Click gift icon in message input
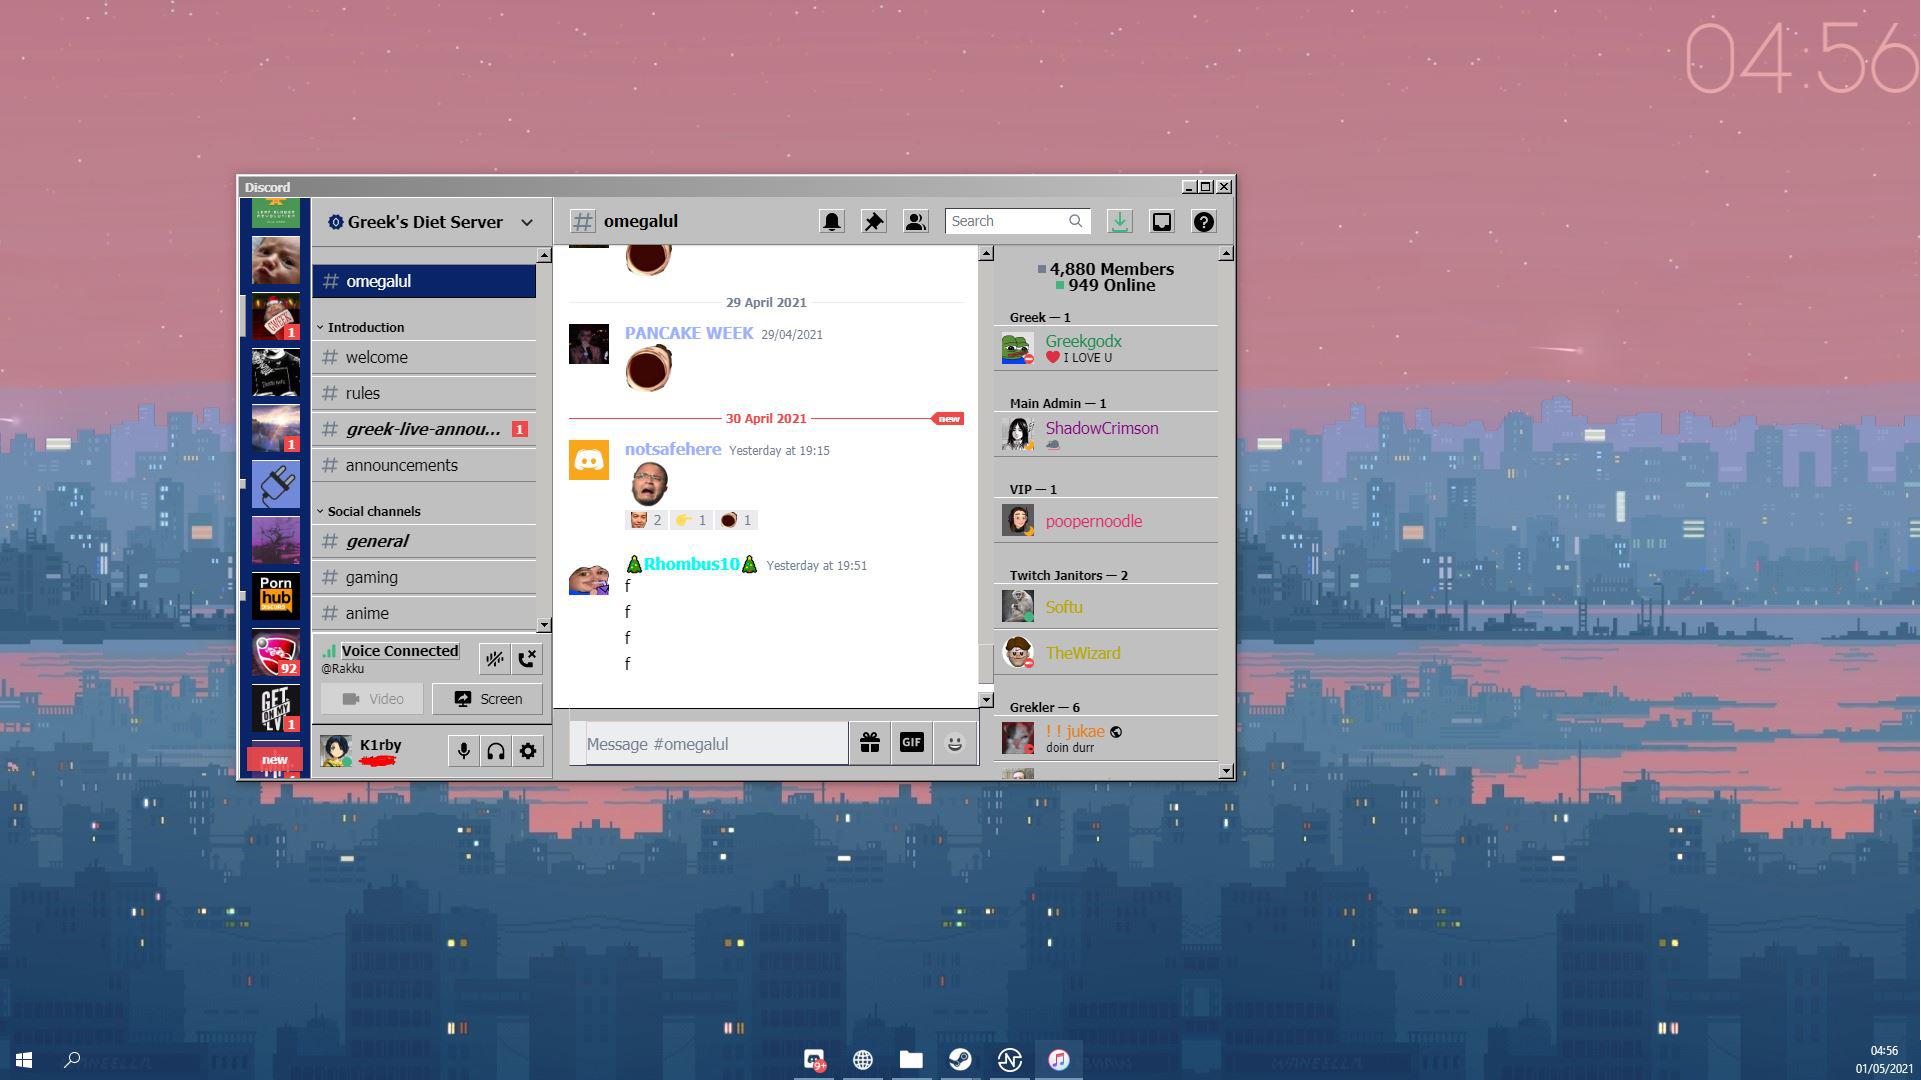 [x=868, y=742]
